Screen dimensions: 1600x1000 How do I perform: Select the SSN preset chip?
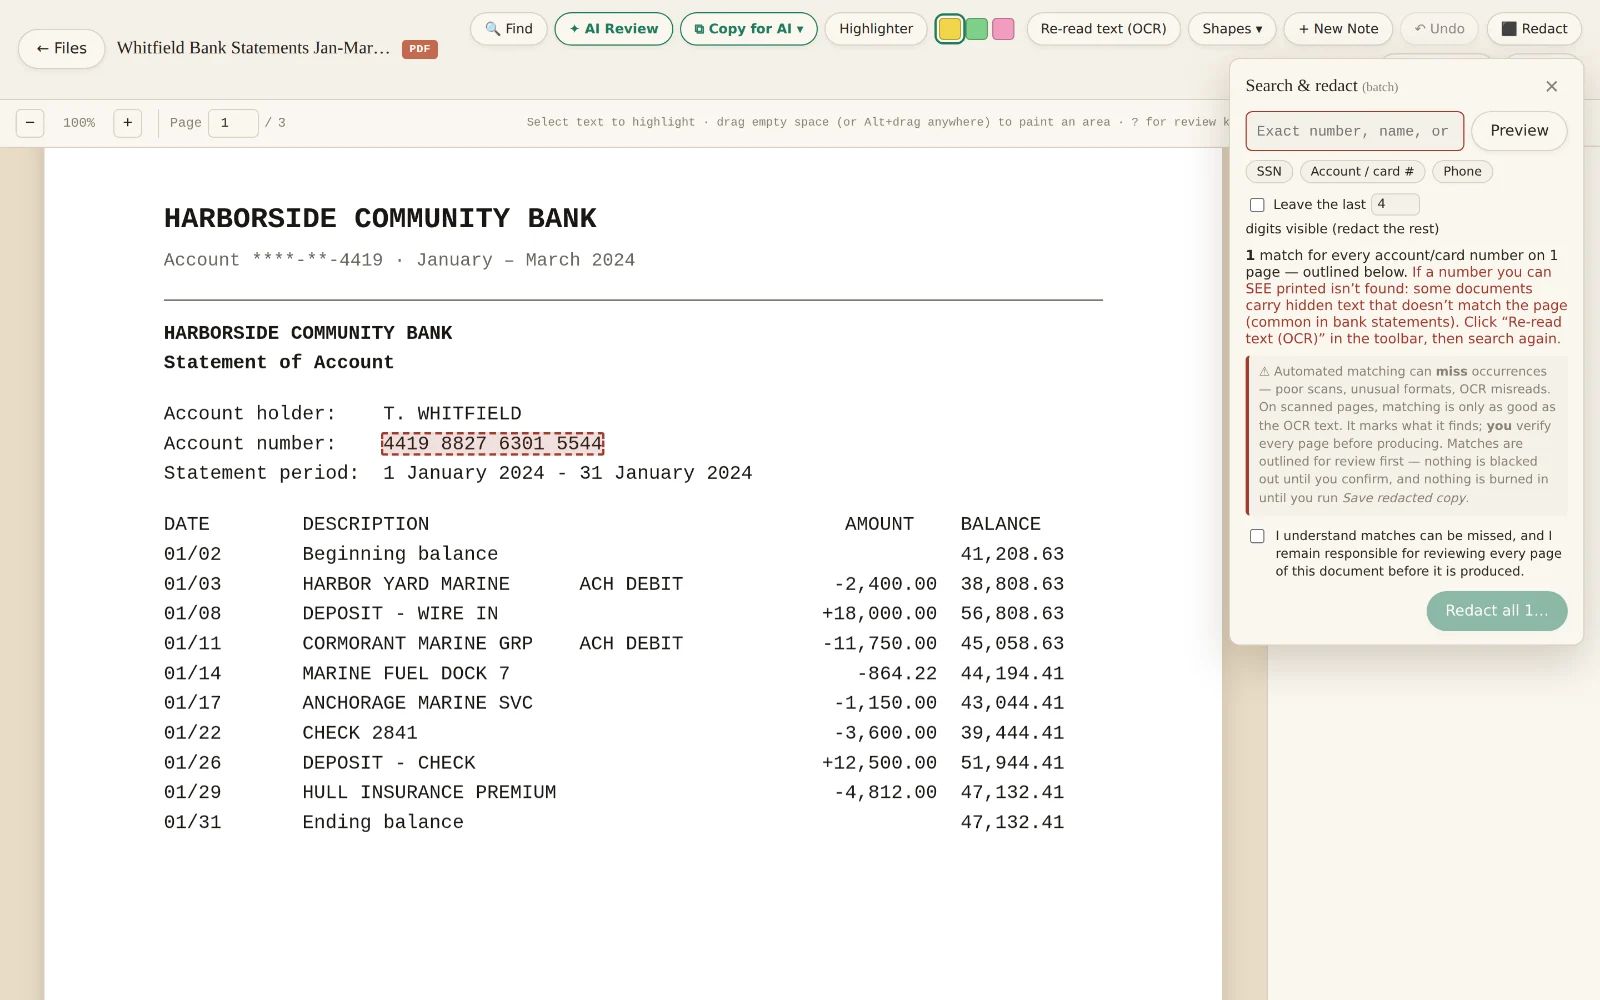pos(1269,172)
